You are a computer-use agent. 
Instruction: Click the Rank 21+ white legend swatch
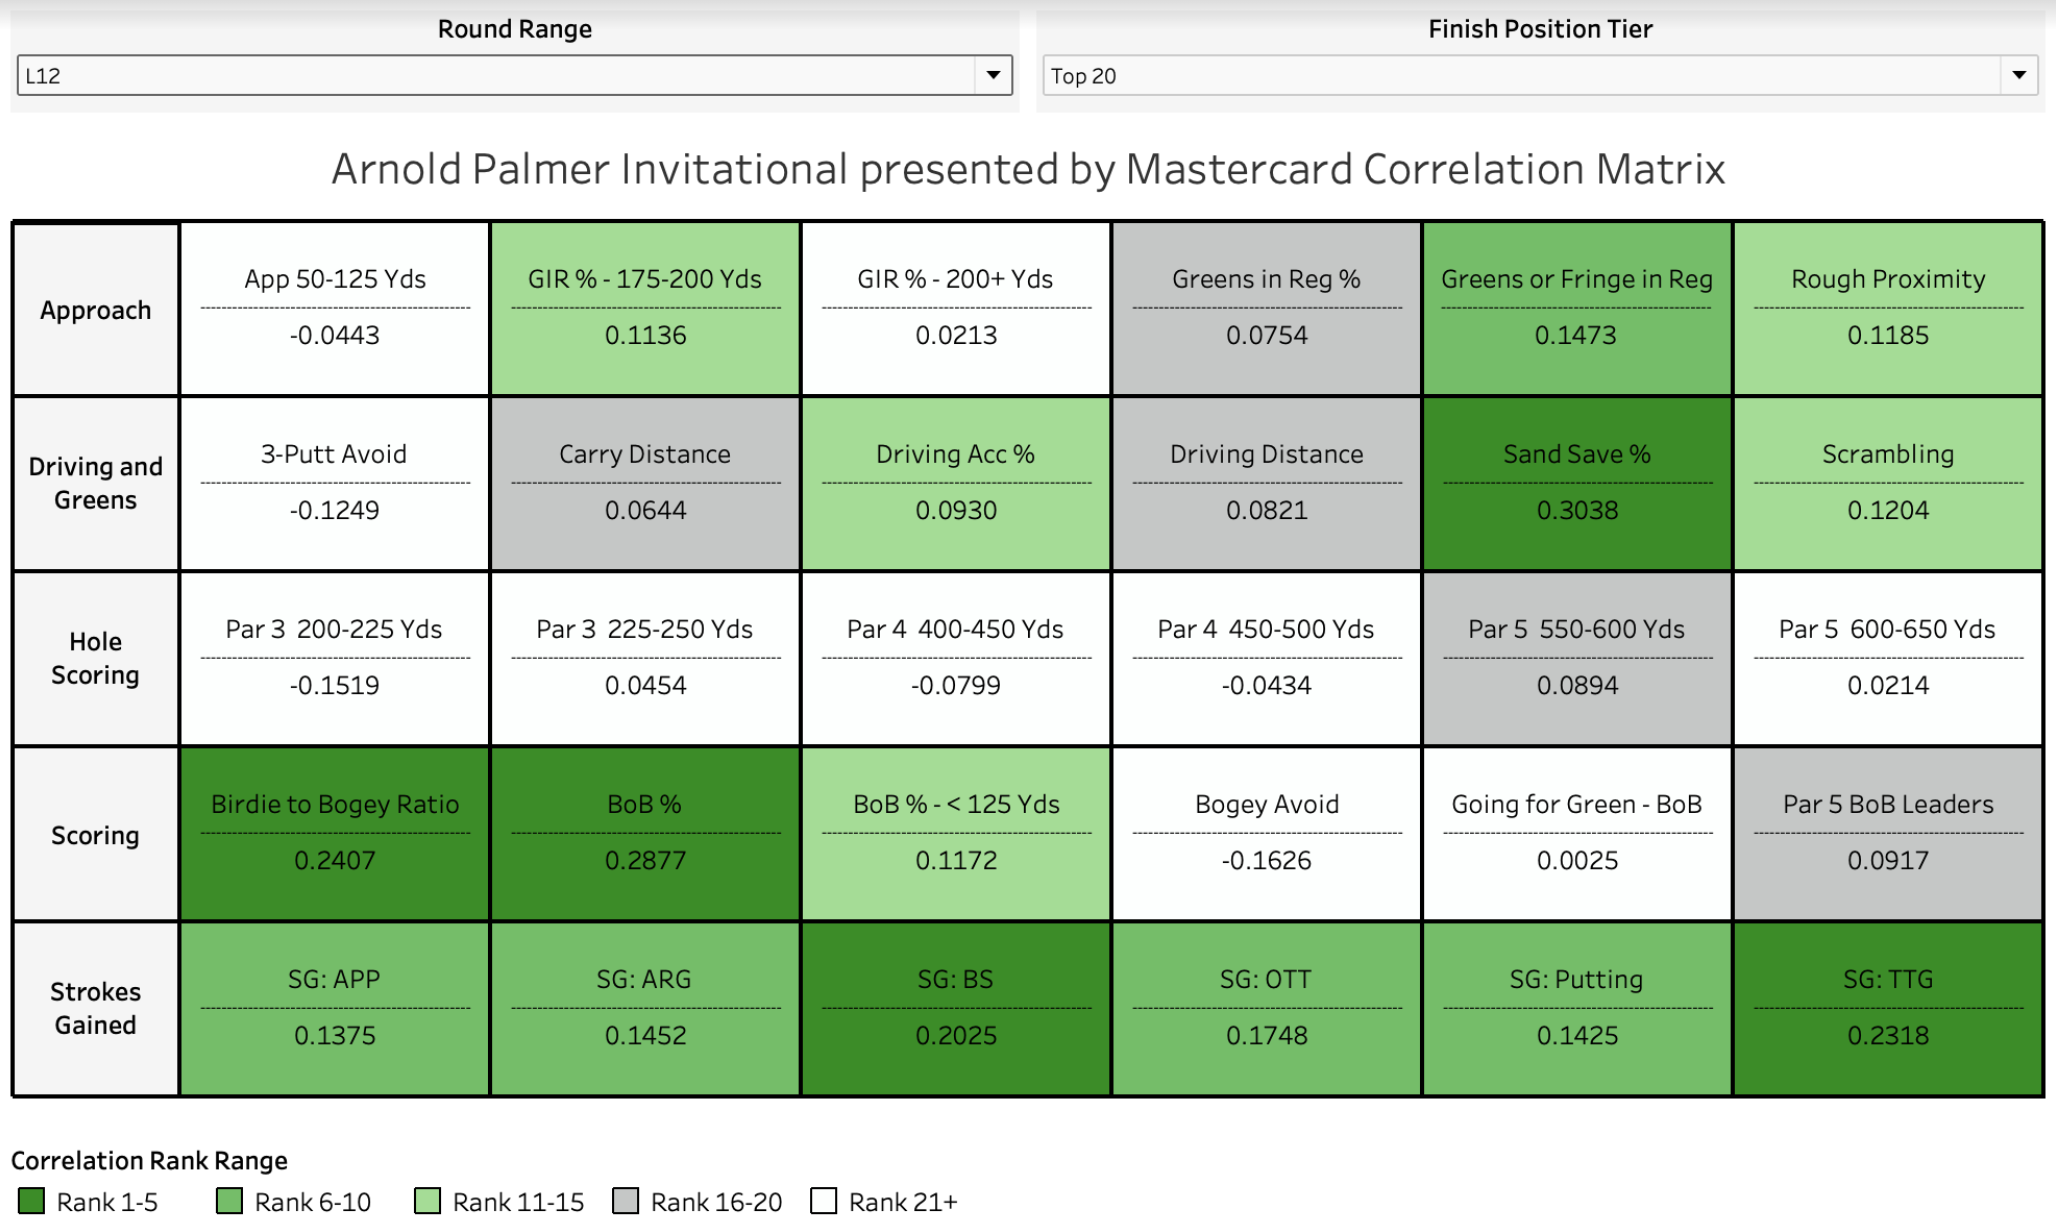[x=824, y=1201]
